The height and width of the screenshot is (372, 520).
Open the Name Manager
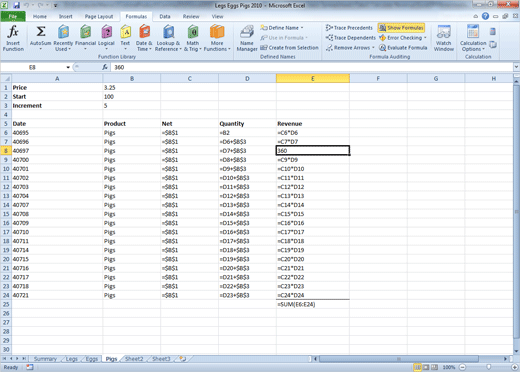pos(247,38)
